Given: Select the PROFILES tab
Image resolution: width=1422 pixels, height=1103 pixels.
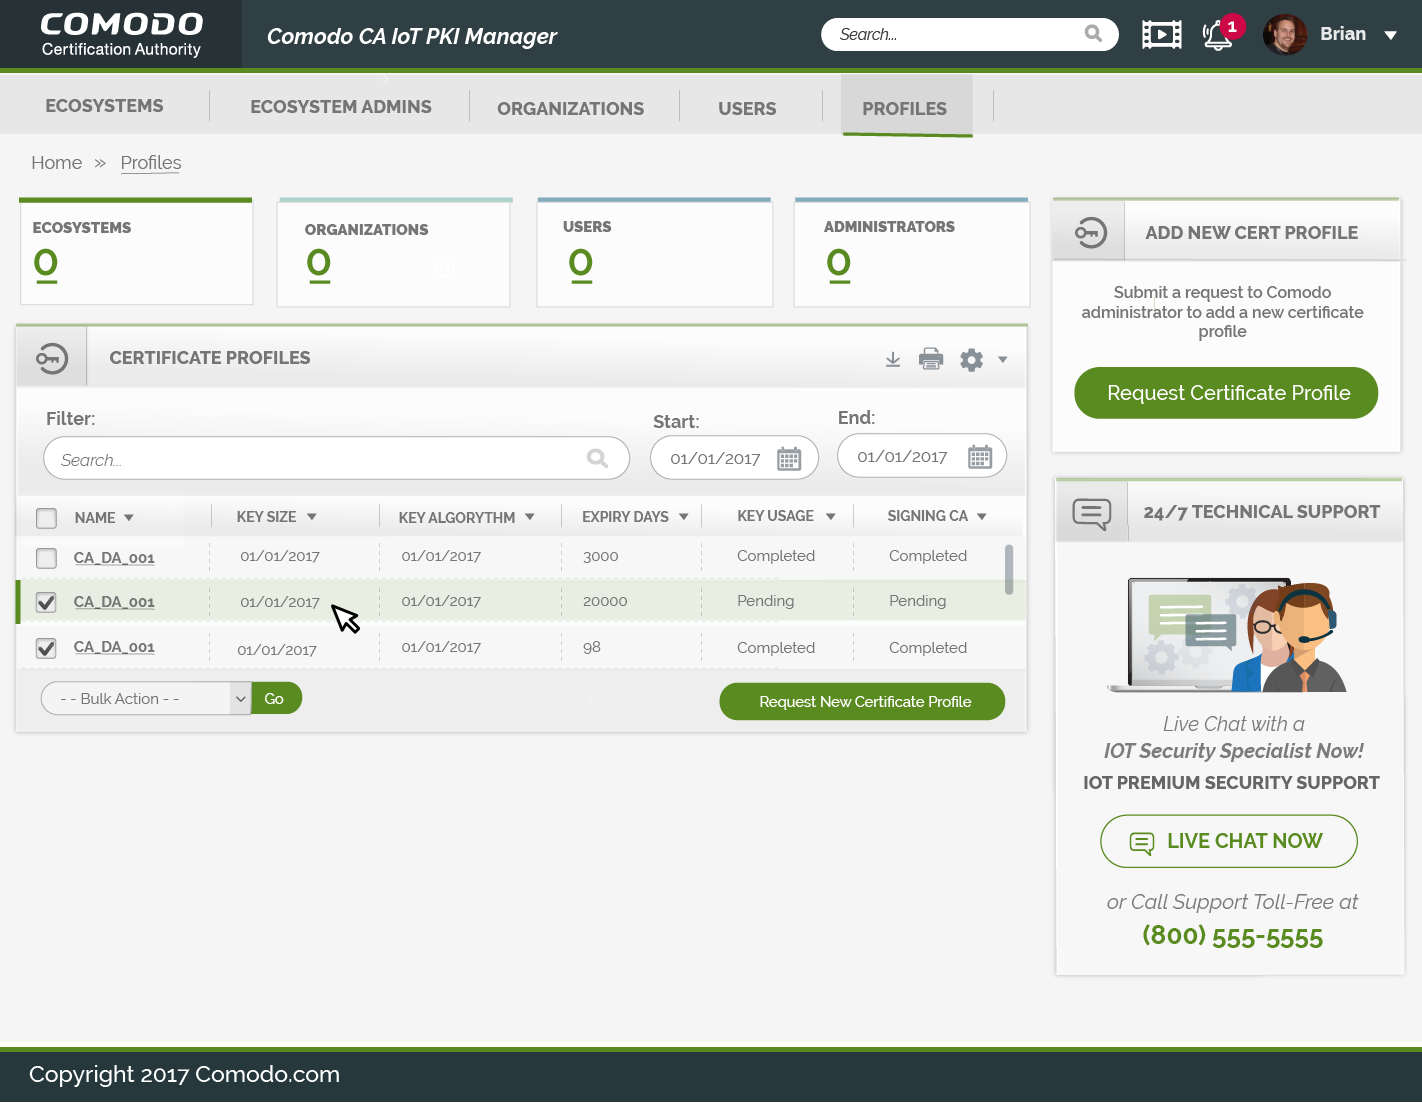Looking at the screenshot, I should pos(905,107).
